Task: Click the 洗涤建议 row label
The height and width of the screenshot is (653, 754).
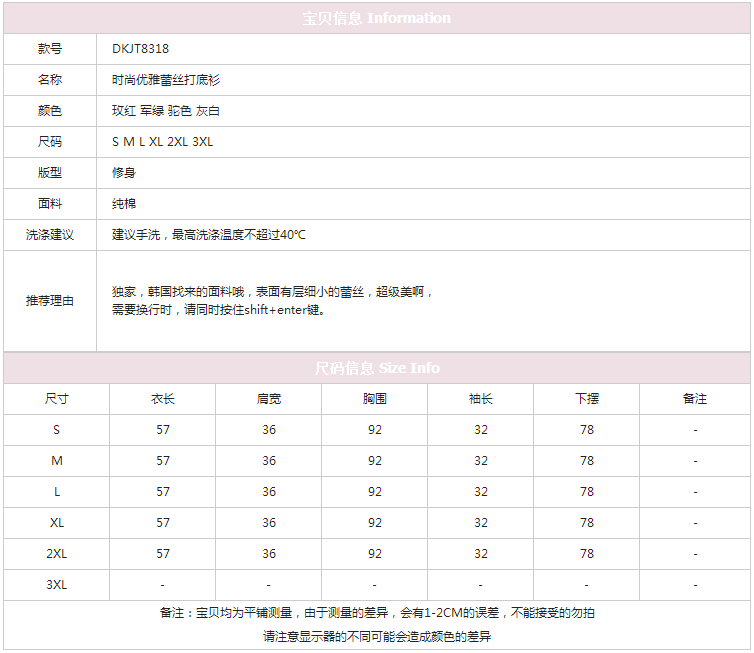Action: 50,235
